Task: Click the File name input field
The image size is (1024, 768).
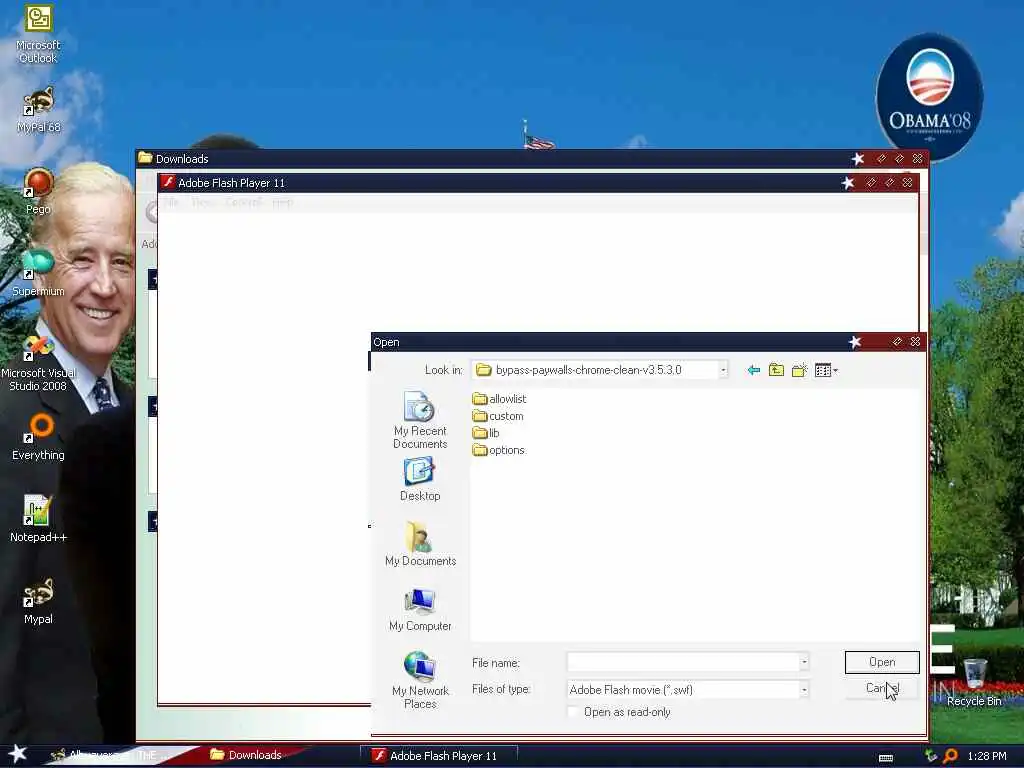Action: tap(683, 662)
